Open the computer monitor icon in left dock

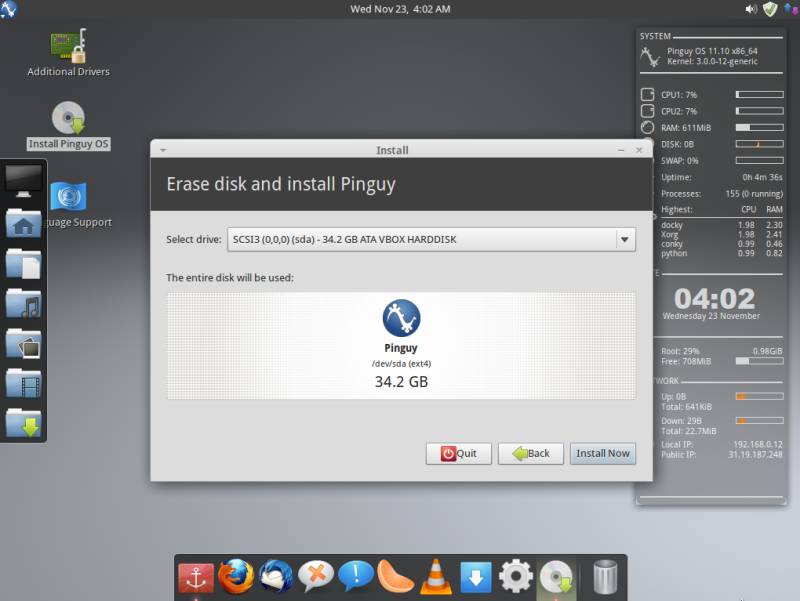(x=23, y=181)
